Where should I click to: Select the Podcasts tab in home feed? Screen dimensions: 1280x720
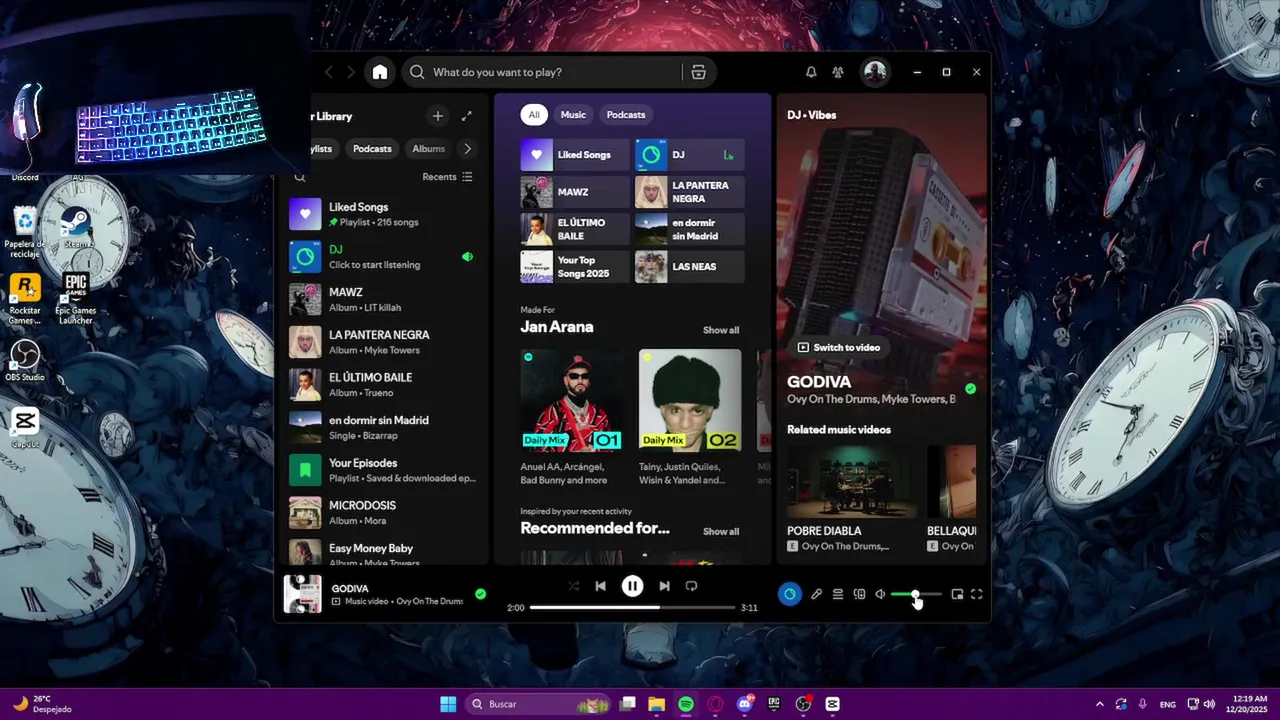coord(626,115)
